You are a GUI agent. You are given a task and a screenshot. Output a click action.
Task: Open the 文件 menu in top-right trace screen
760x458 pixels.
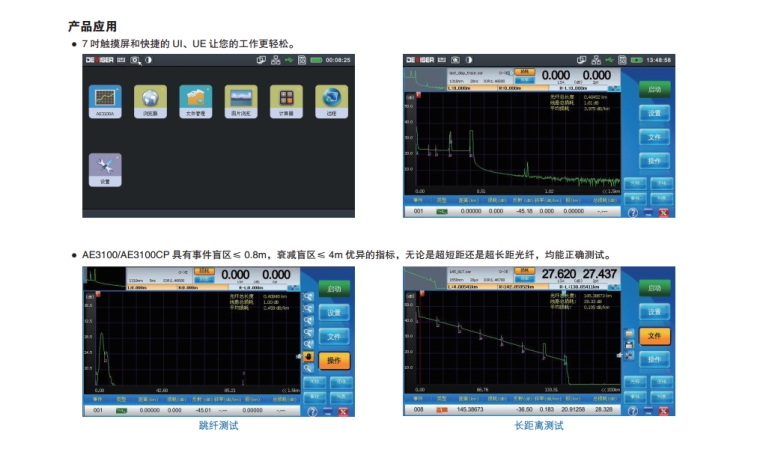654,137
